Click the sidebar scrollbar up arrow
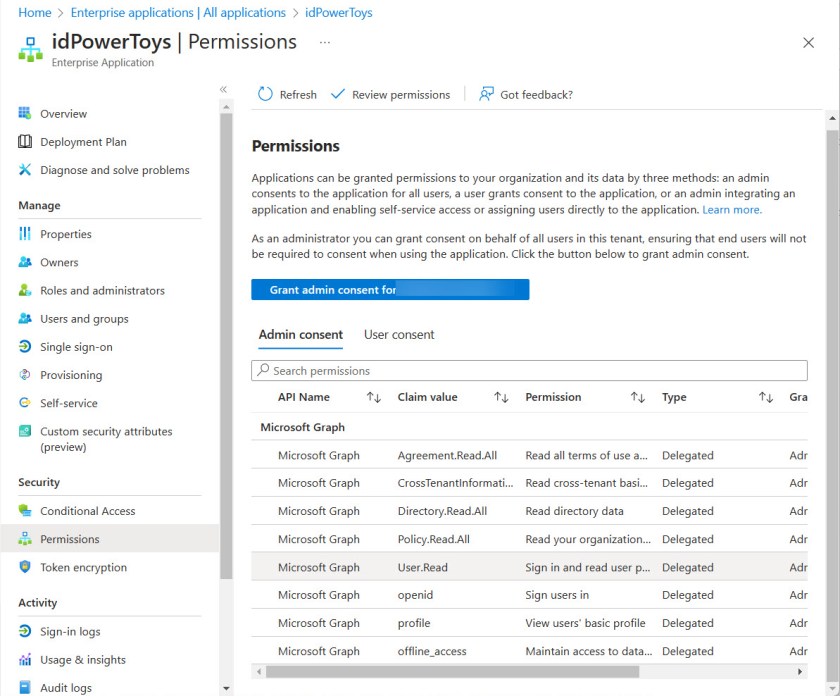Screen dimensions: 840x696 click(x=226, y=107)
